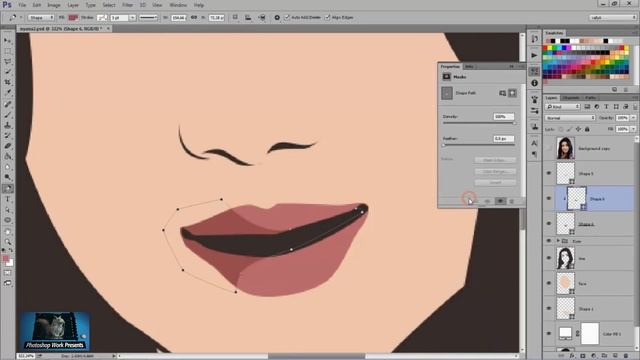This screenshot has height=360, width=640.
Task: Select the Crop tool
Action: (x=8, y=82)
